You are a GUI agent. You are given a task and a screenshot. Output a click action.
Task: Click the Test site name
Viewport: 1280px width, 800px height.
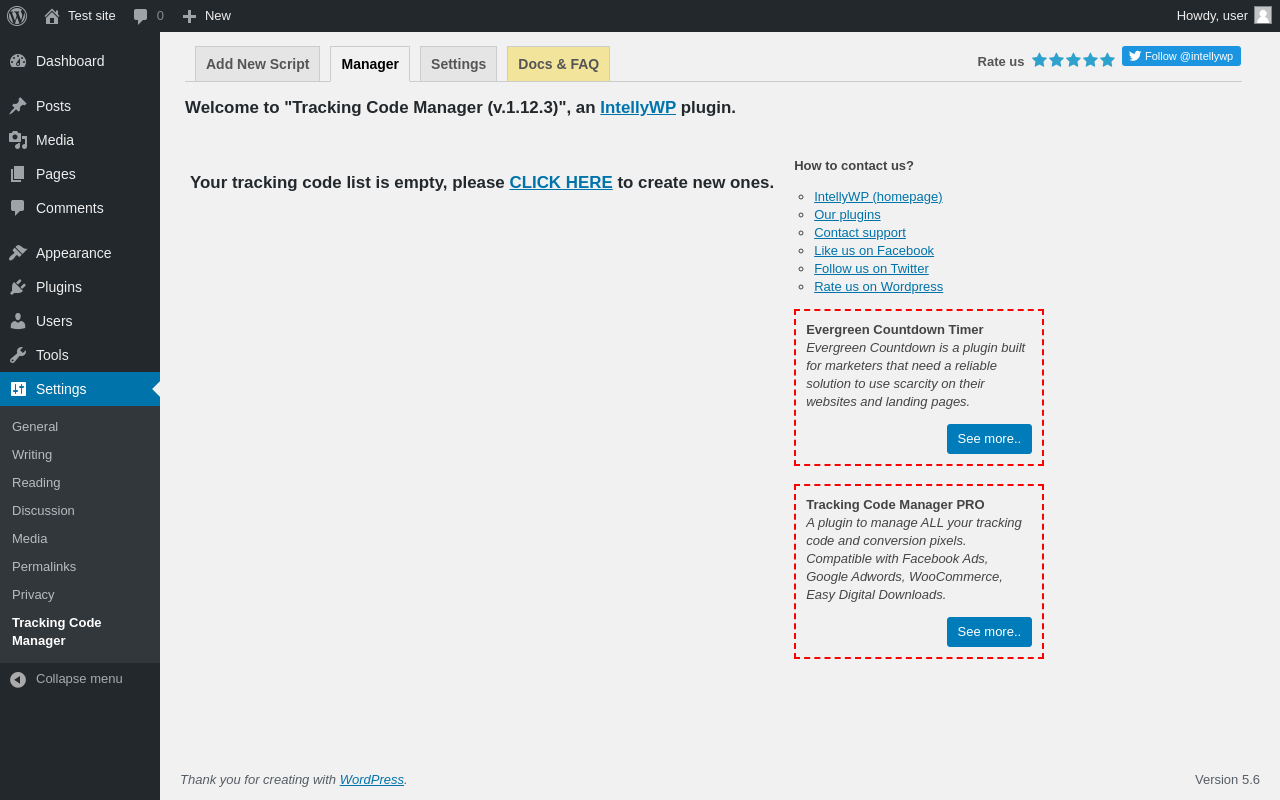[x=92, y=16]
